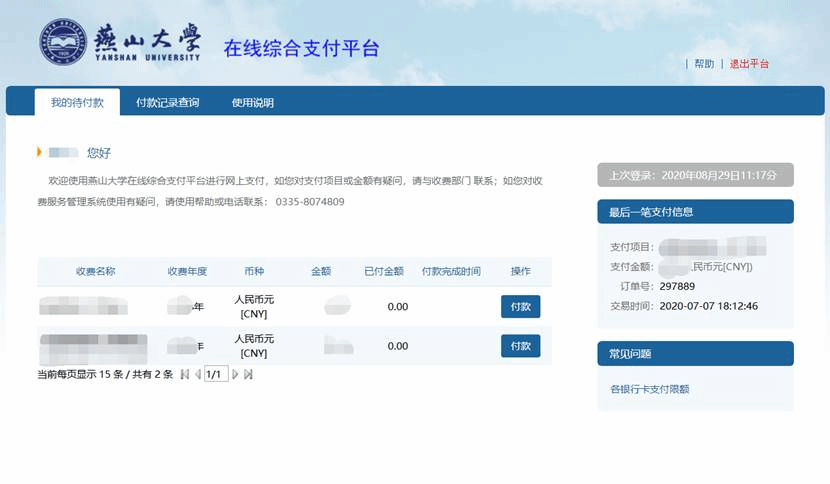The height and width of the screenshot is (484, 830).
Task: Click the 最后一笔支付信息 panel header
Action: [694, 211]
